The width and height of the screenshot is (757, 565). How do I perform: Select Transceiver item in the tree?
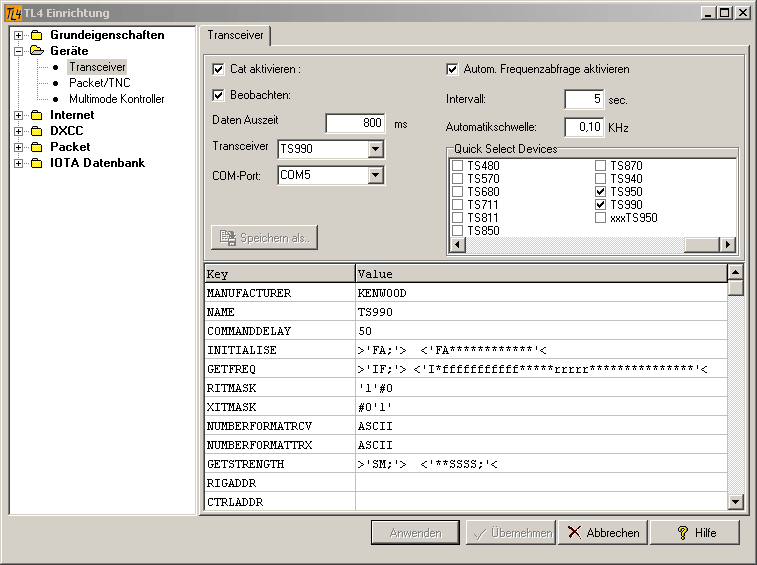coord(97,67)
